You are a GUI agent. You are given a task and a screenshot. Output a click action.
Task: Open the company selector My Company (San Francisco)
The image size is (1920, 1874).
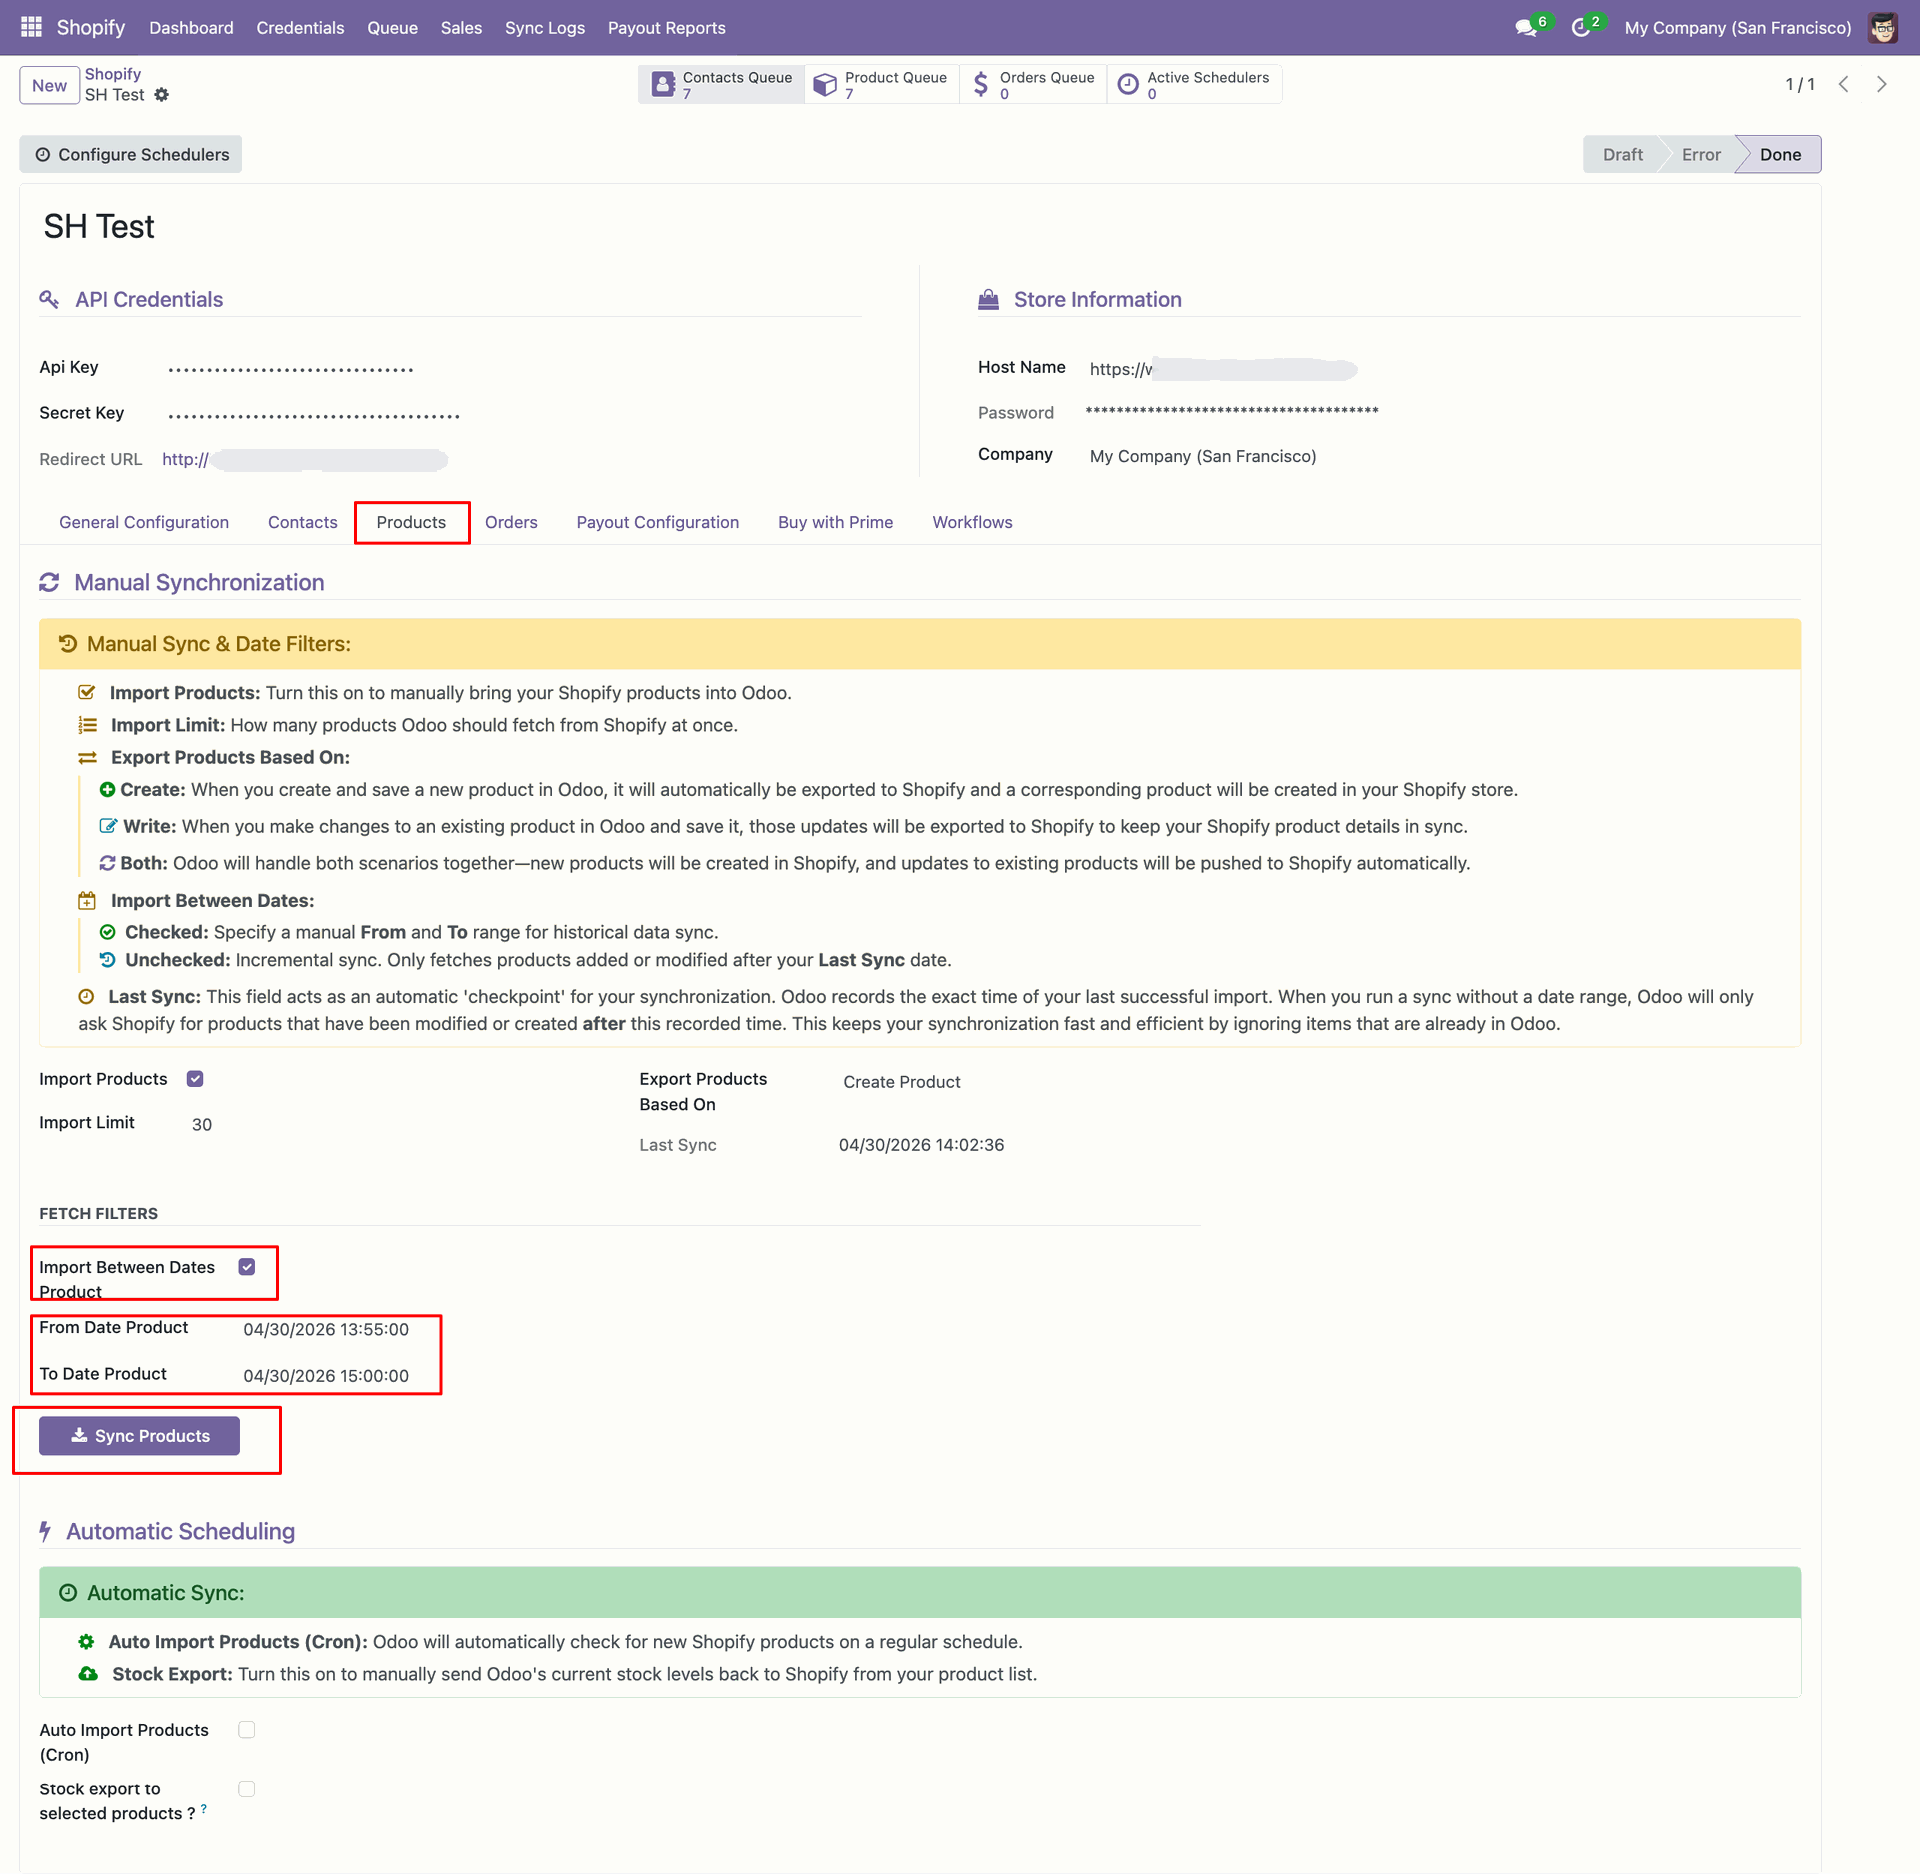tap(1738, 28)
